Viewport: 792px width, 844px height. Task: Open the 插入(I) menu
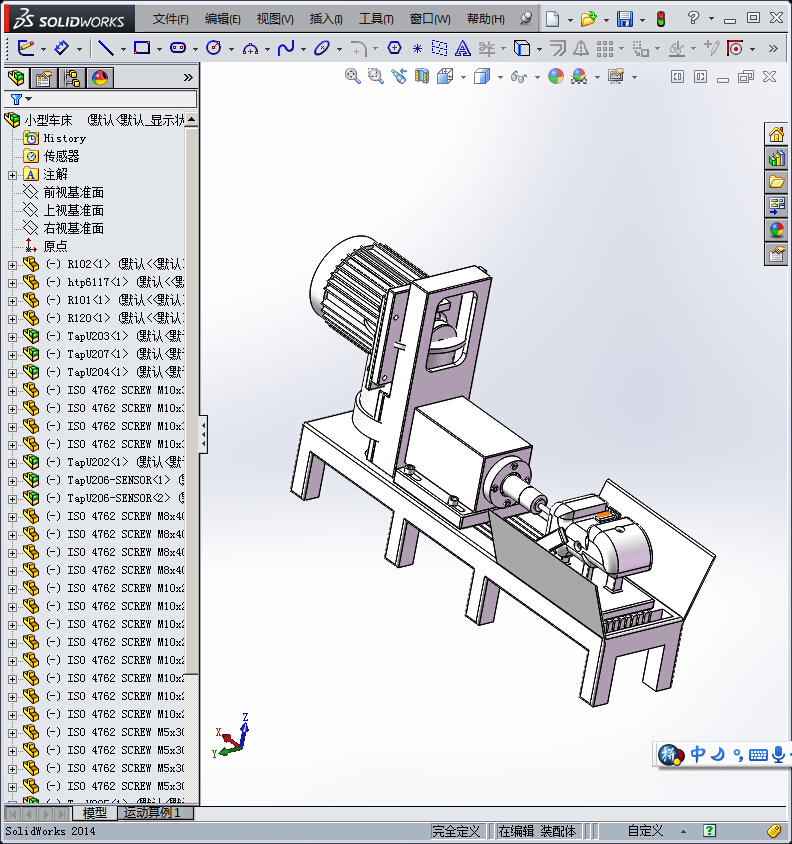tap(326, 19)
